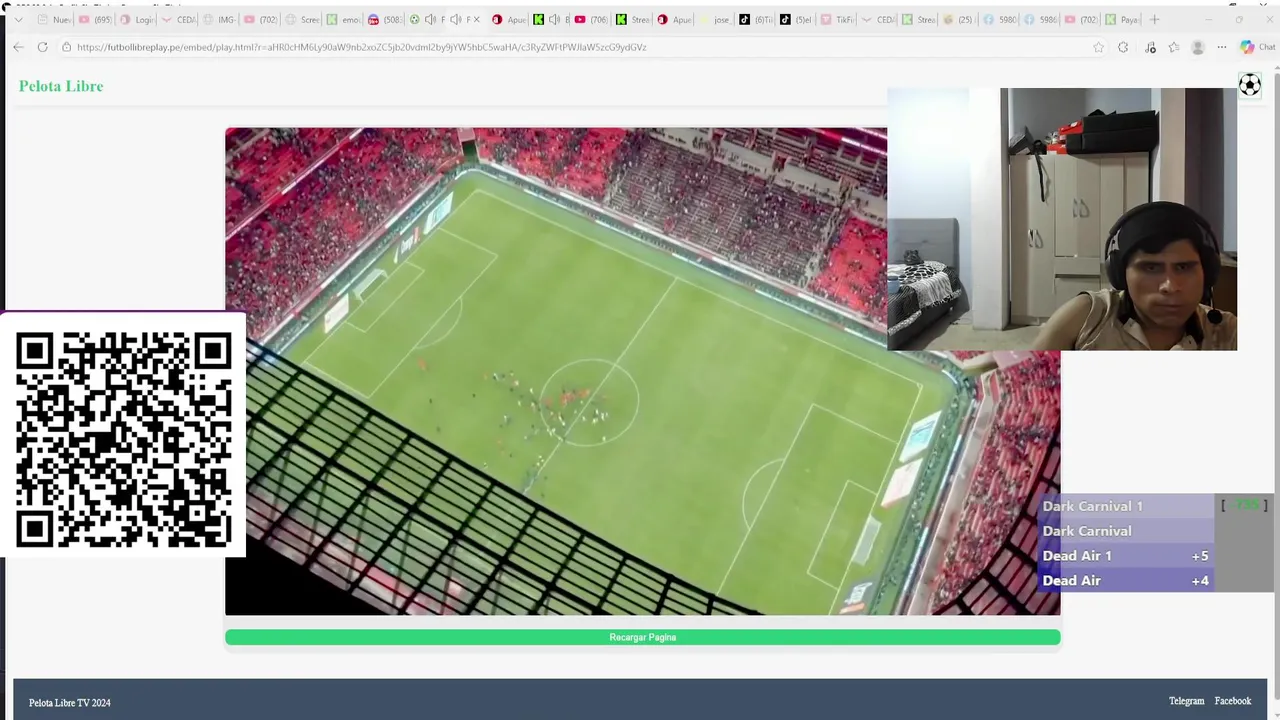
Task: Add this page to favorites star icon
Action: [x=1099, y=47]
